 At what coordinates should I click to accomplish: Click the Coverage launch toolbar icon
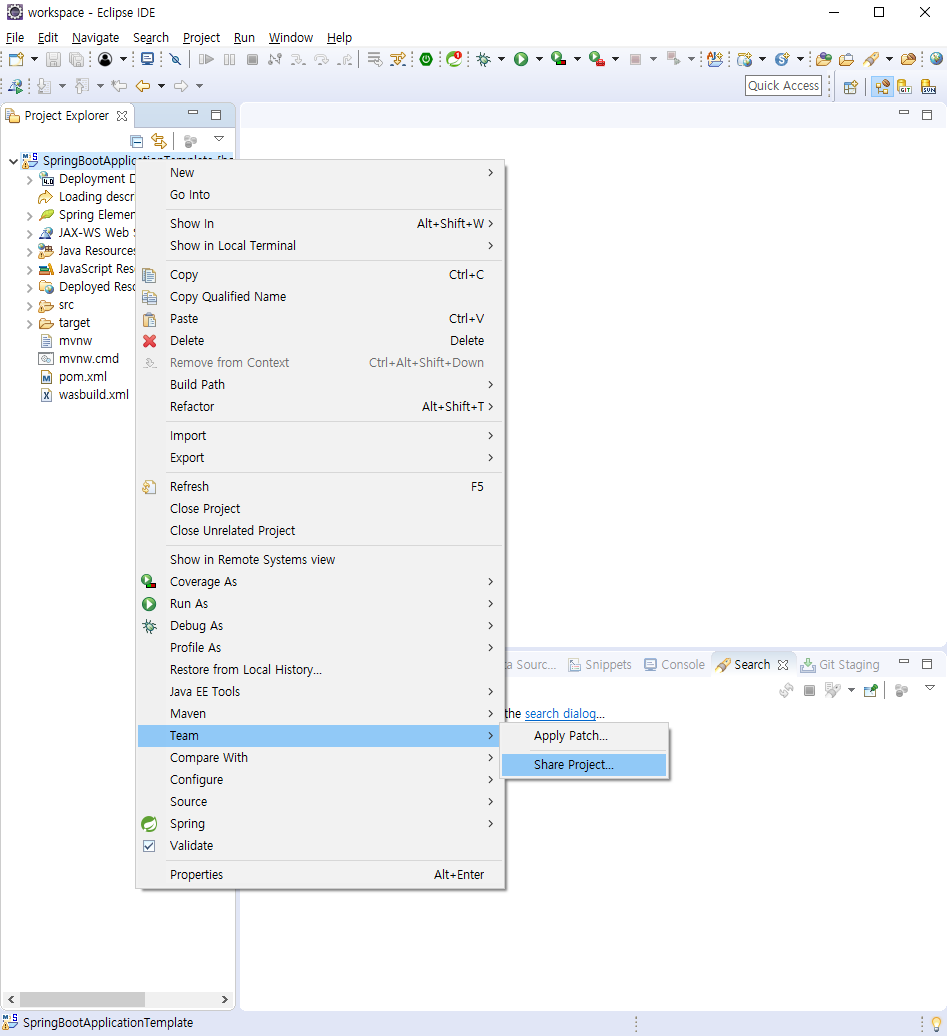[x=558, y=59]
